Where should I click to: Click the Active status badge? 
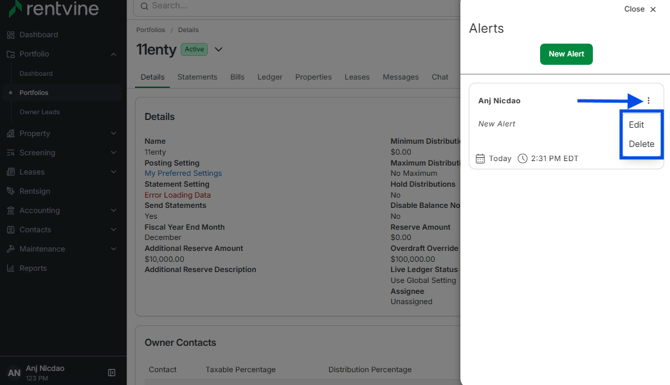pyautogui.click(x=194, y=49)
